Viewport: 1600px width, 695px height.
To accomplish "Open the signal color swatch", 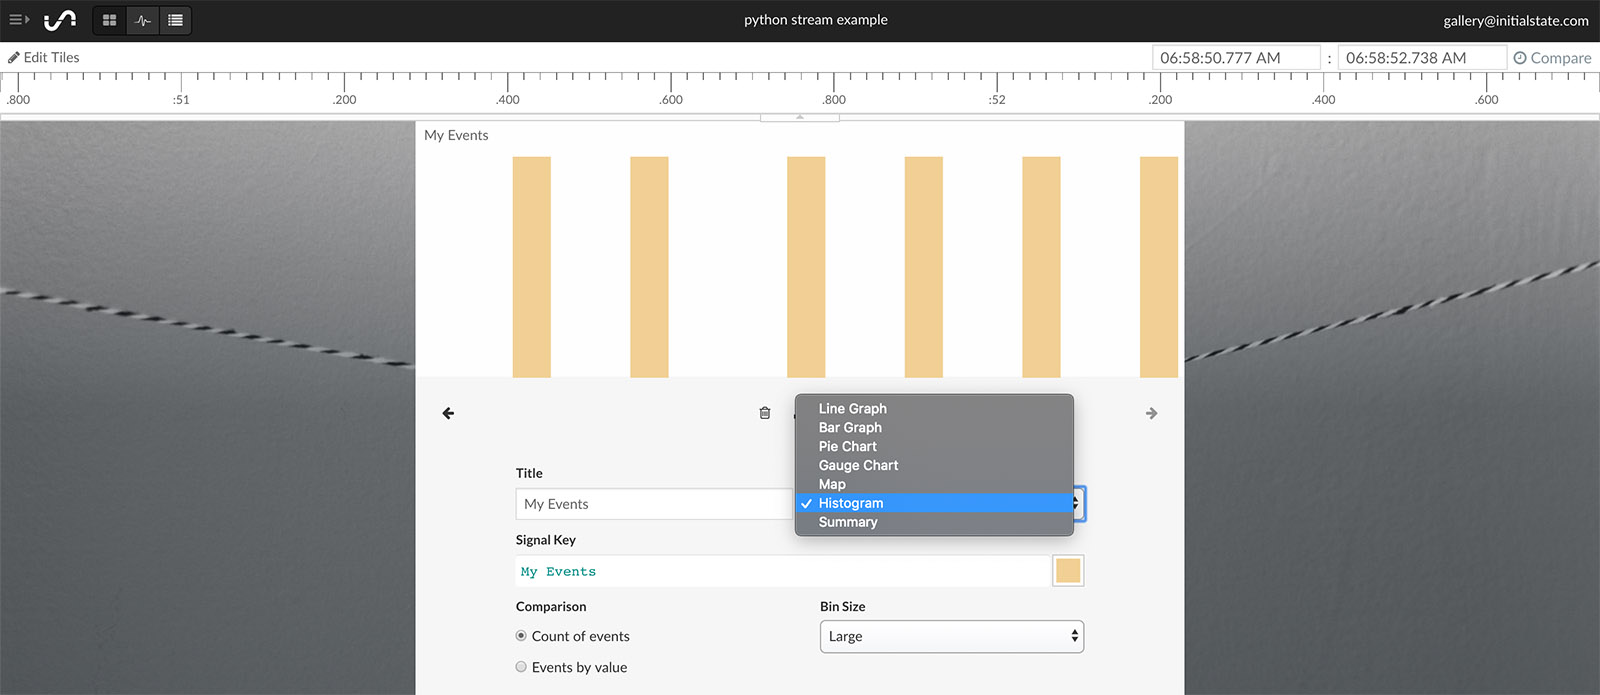I will tap(1067, 571).
